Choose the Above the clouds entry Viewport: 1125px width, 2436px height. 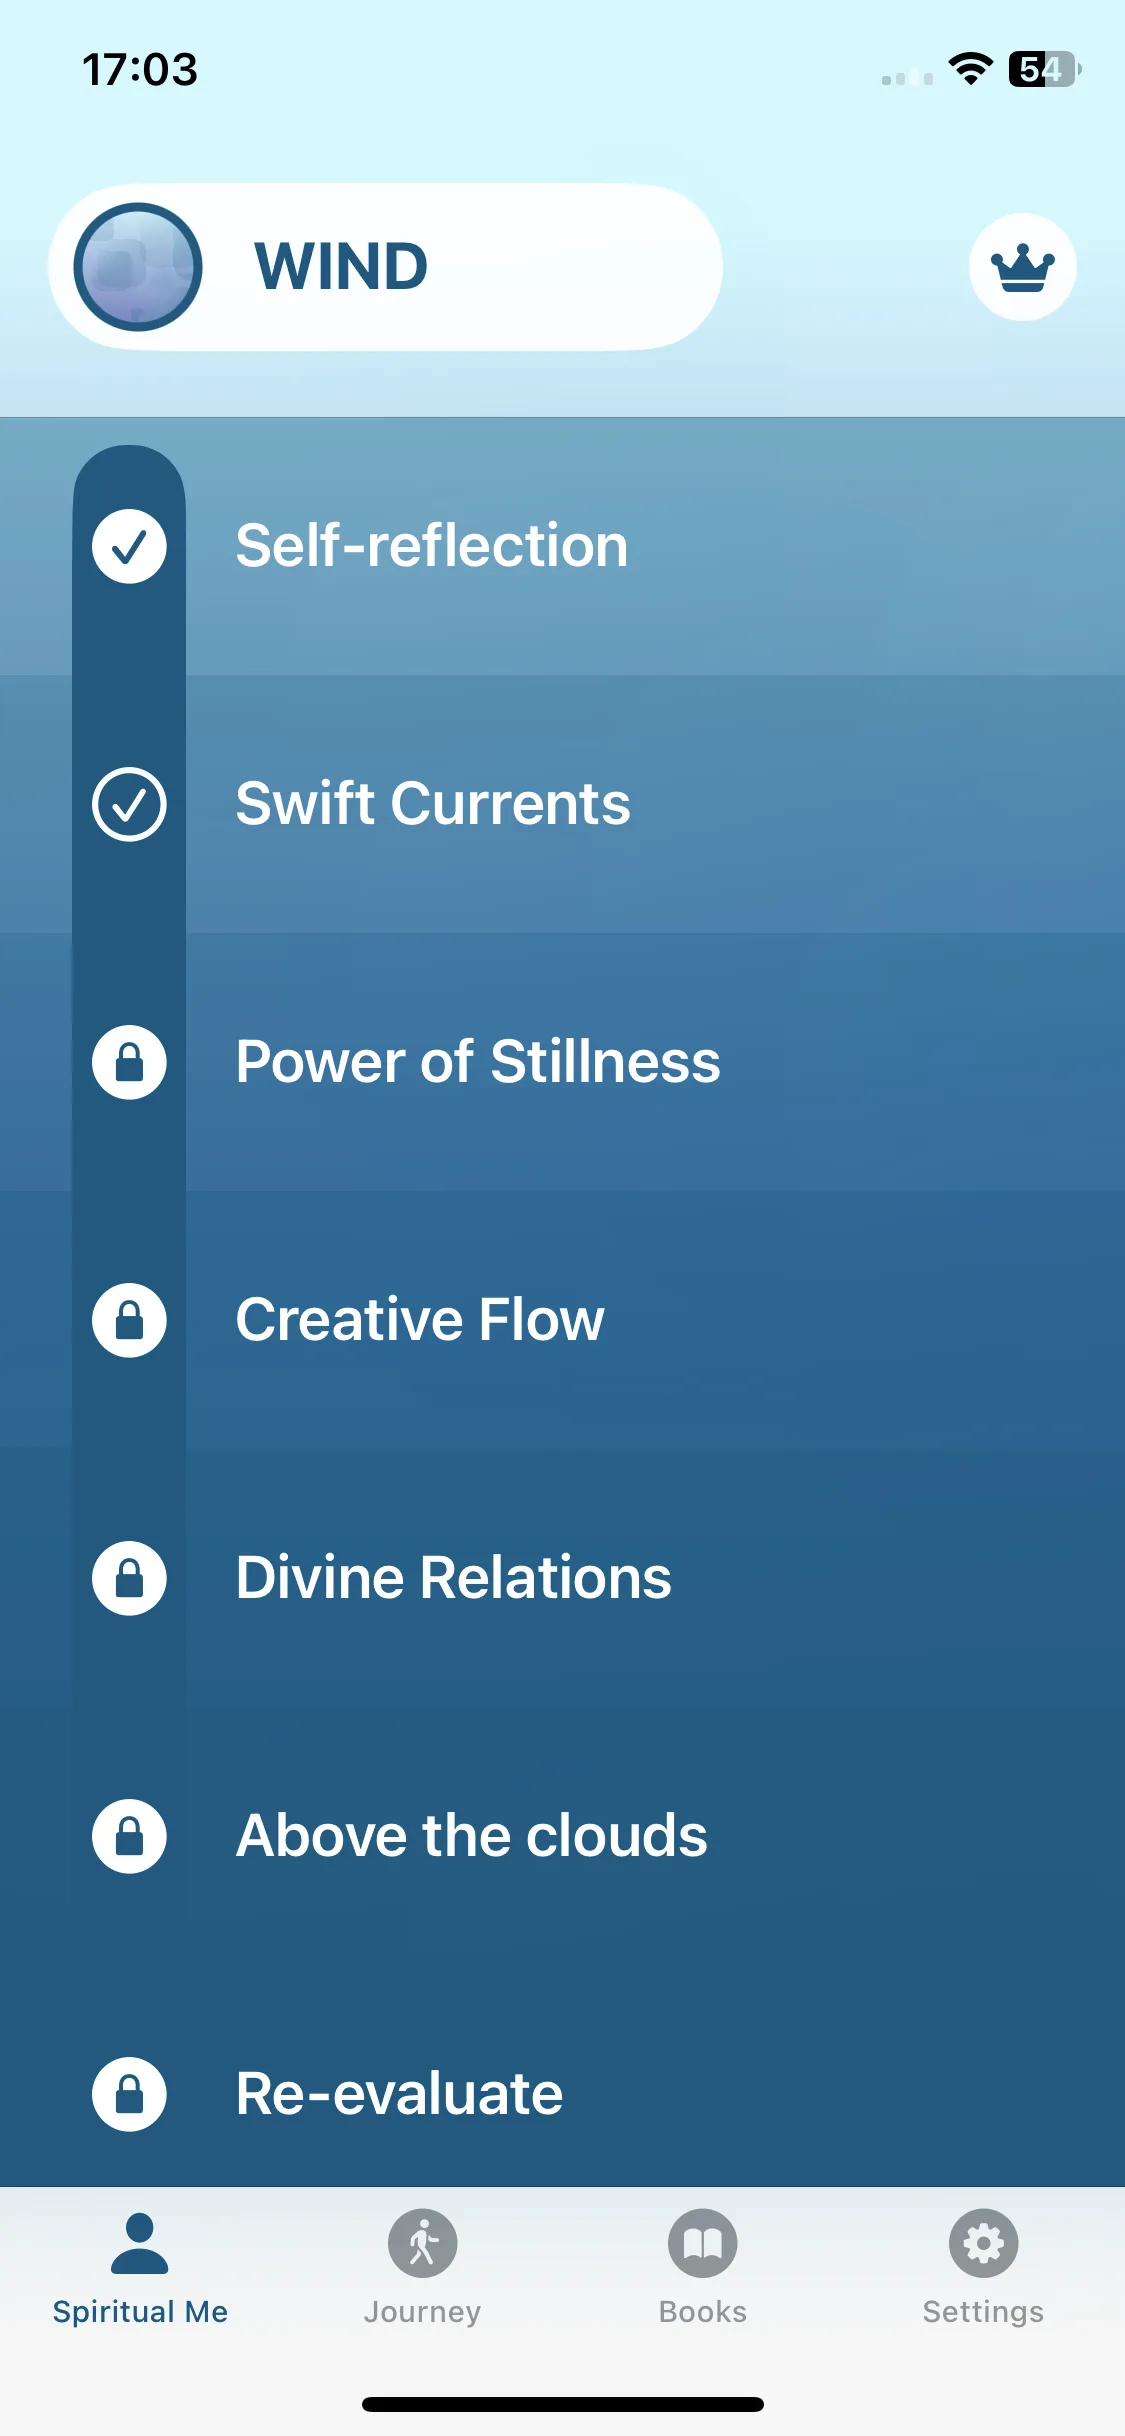tap(562, 1836)
